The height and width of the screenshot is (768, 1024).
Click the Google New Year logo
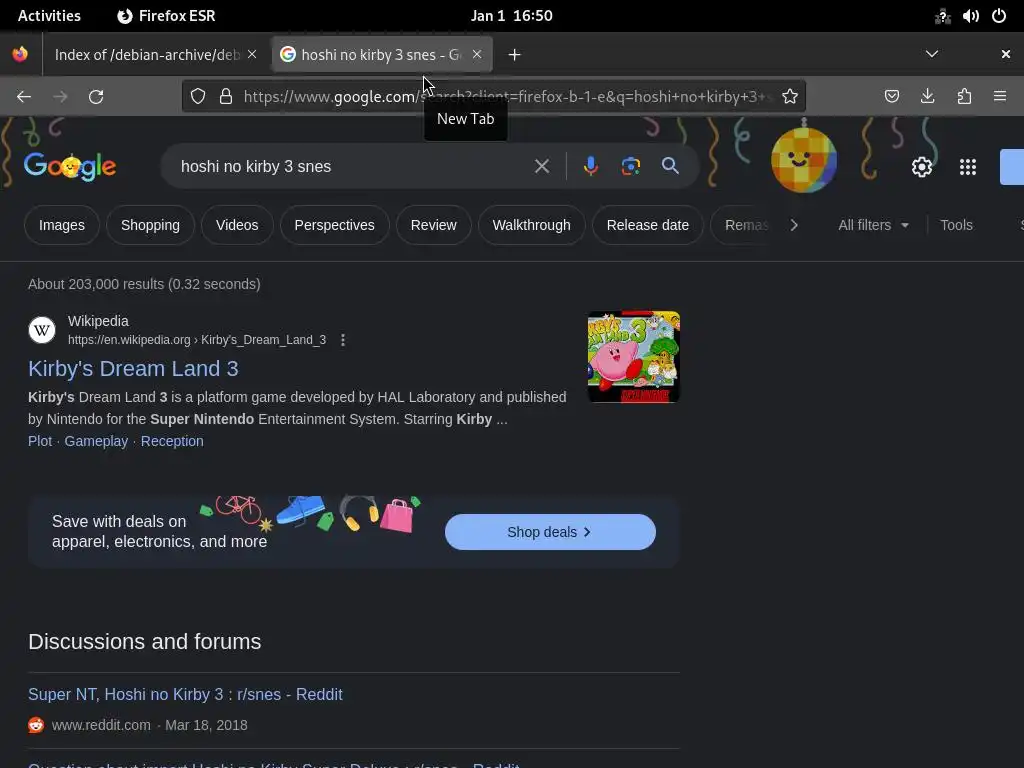[x=70, y=167]
